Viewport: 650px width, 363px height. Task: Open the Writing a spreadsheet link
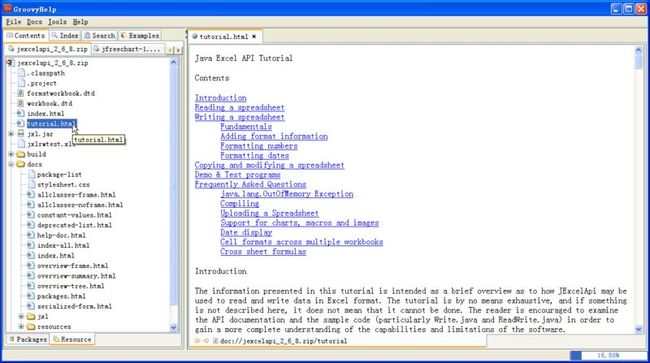(x=240, y=117)
